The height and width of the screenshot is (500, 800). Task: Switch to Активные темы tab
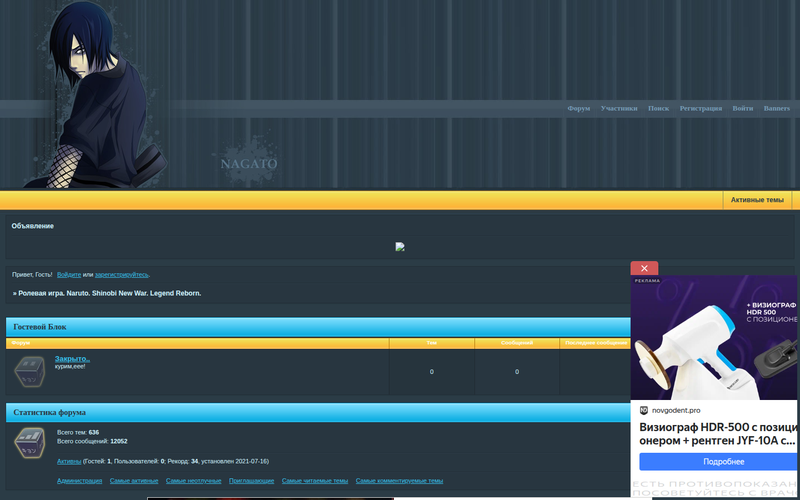coord(757,200)
